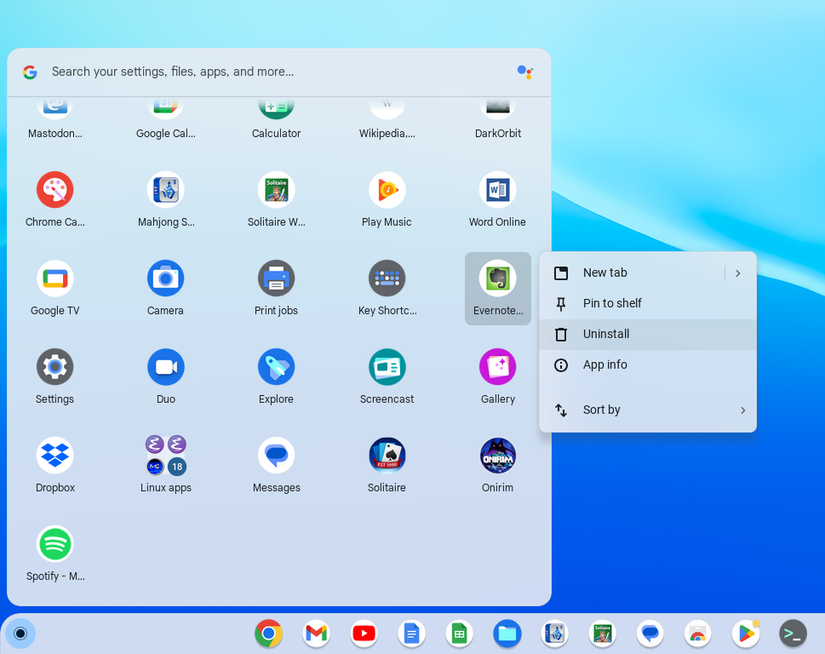The width and height of the screenshot is (825, 654).
Task: Open App info for Evernote
Action: pos(647,365)
